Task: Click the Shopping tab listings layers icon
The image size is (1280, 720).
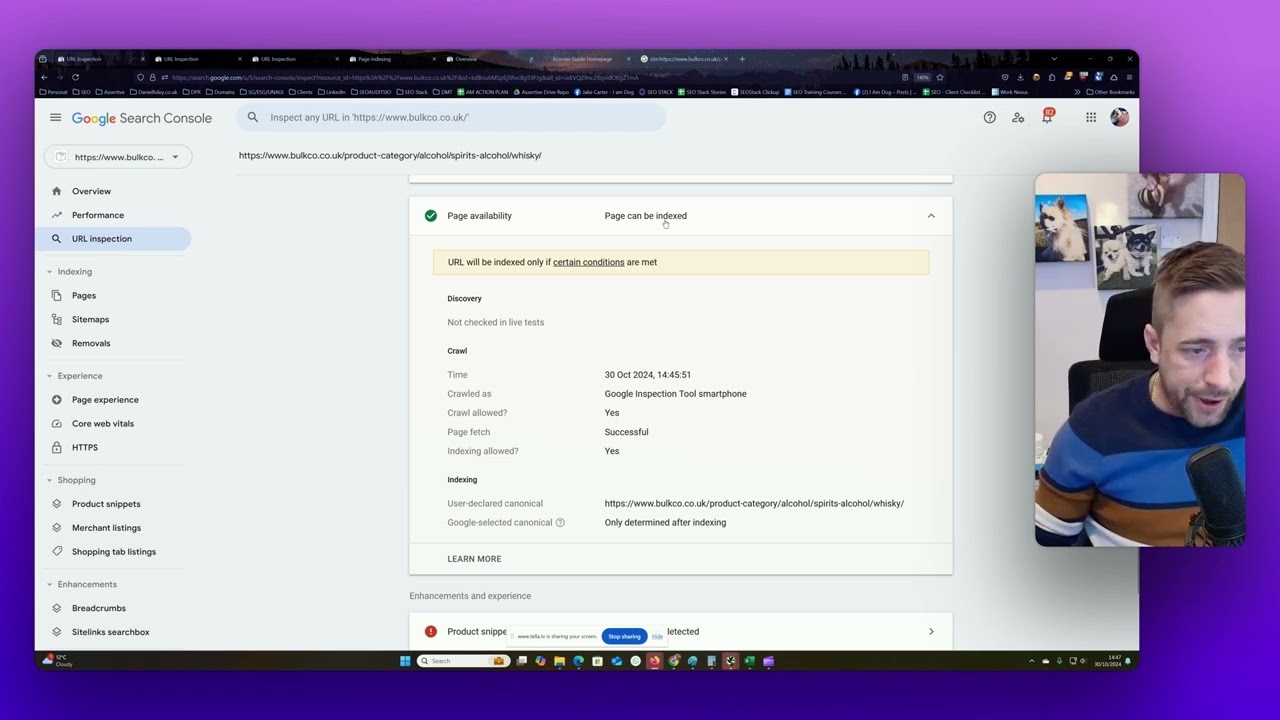Action: tap(56, 551)
